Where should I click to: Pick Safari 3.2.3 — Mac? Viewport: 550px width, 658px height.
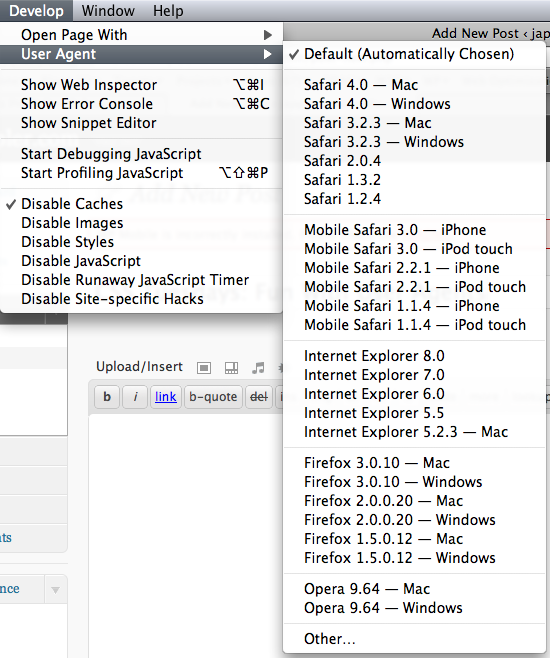[414, 123]
